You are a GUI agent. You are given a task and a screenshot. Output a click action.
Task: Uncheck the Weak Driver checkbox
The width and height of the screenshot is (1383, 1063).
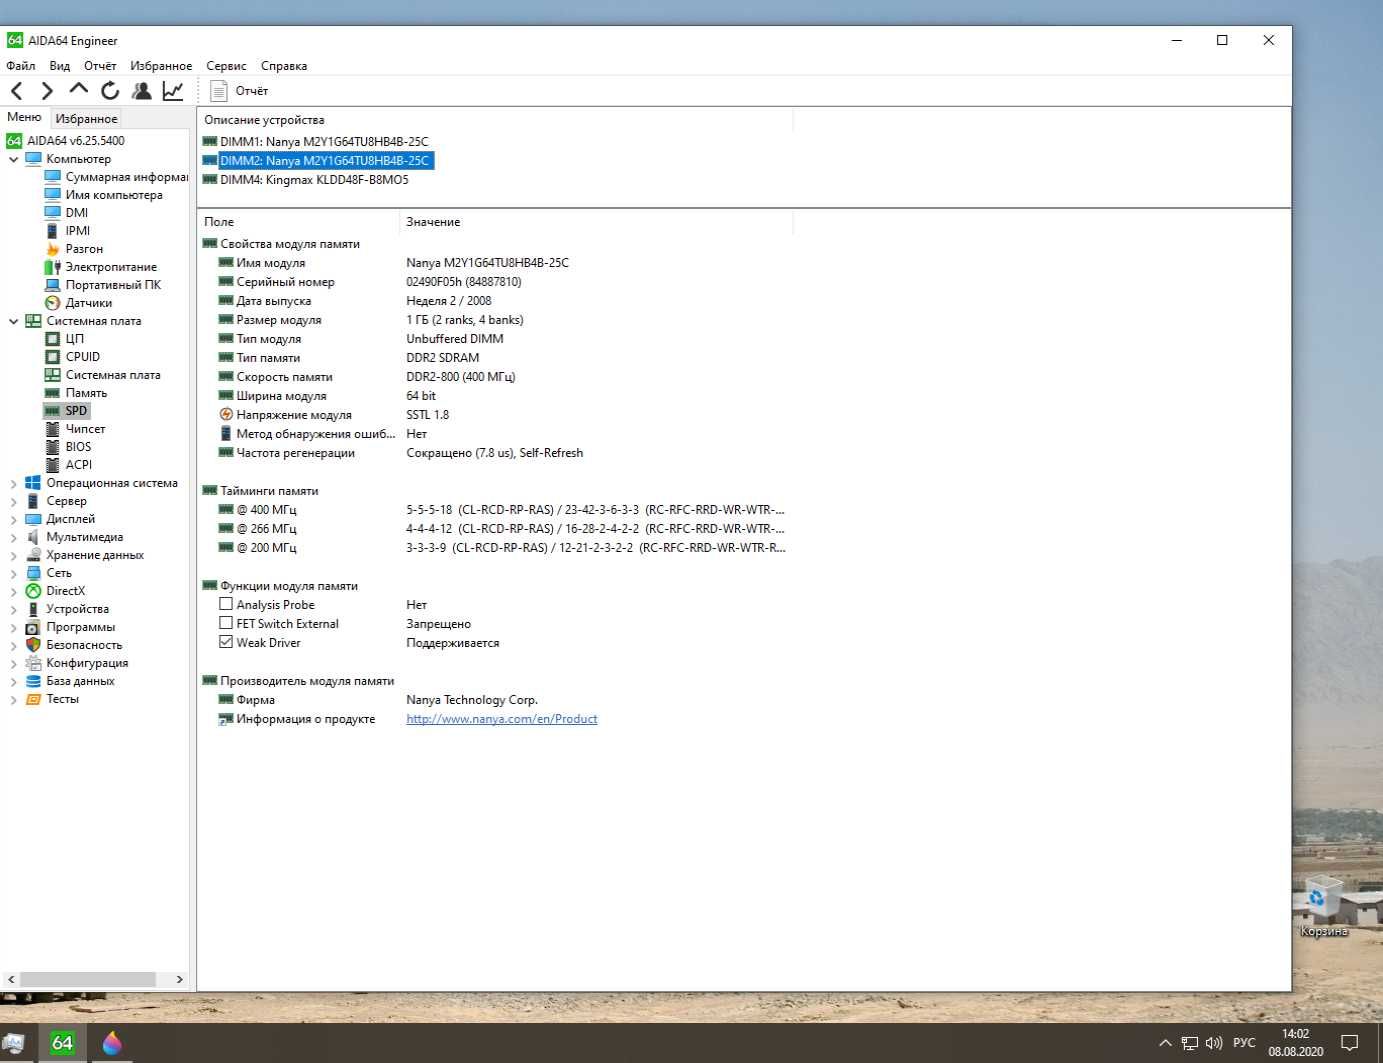click(x=226, y=642)
